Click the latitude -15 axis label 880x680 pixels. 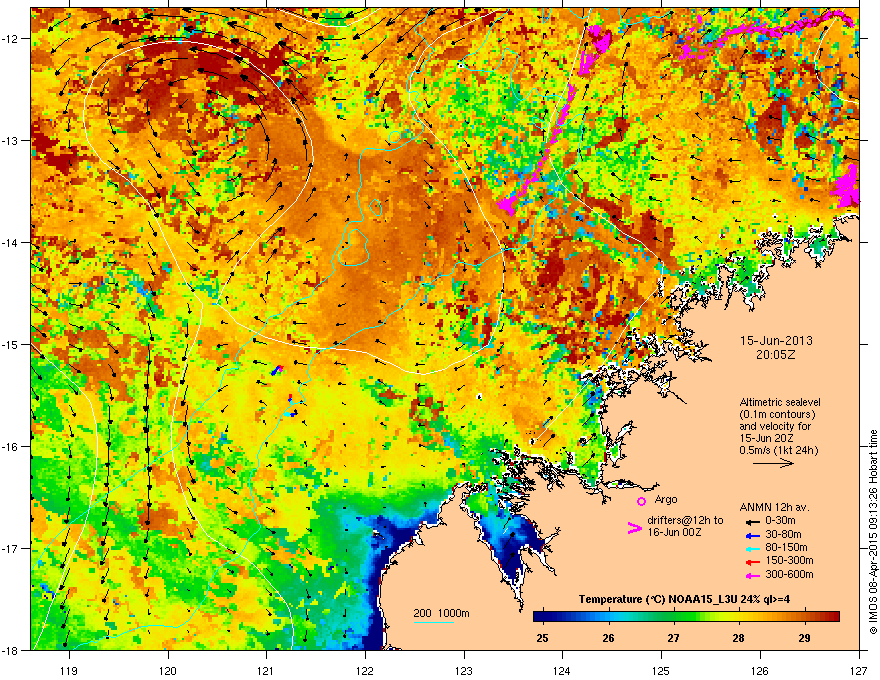coord(10,344)
